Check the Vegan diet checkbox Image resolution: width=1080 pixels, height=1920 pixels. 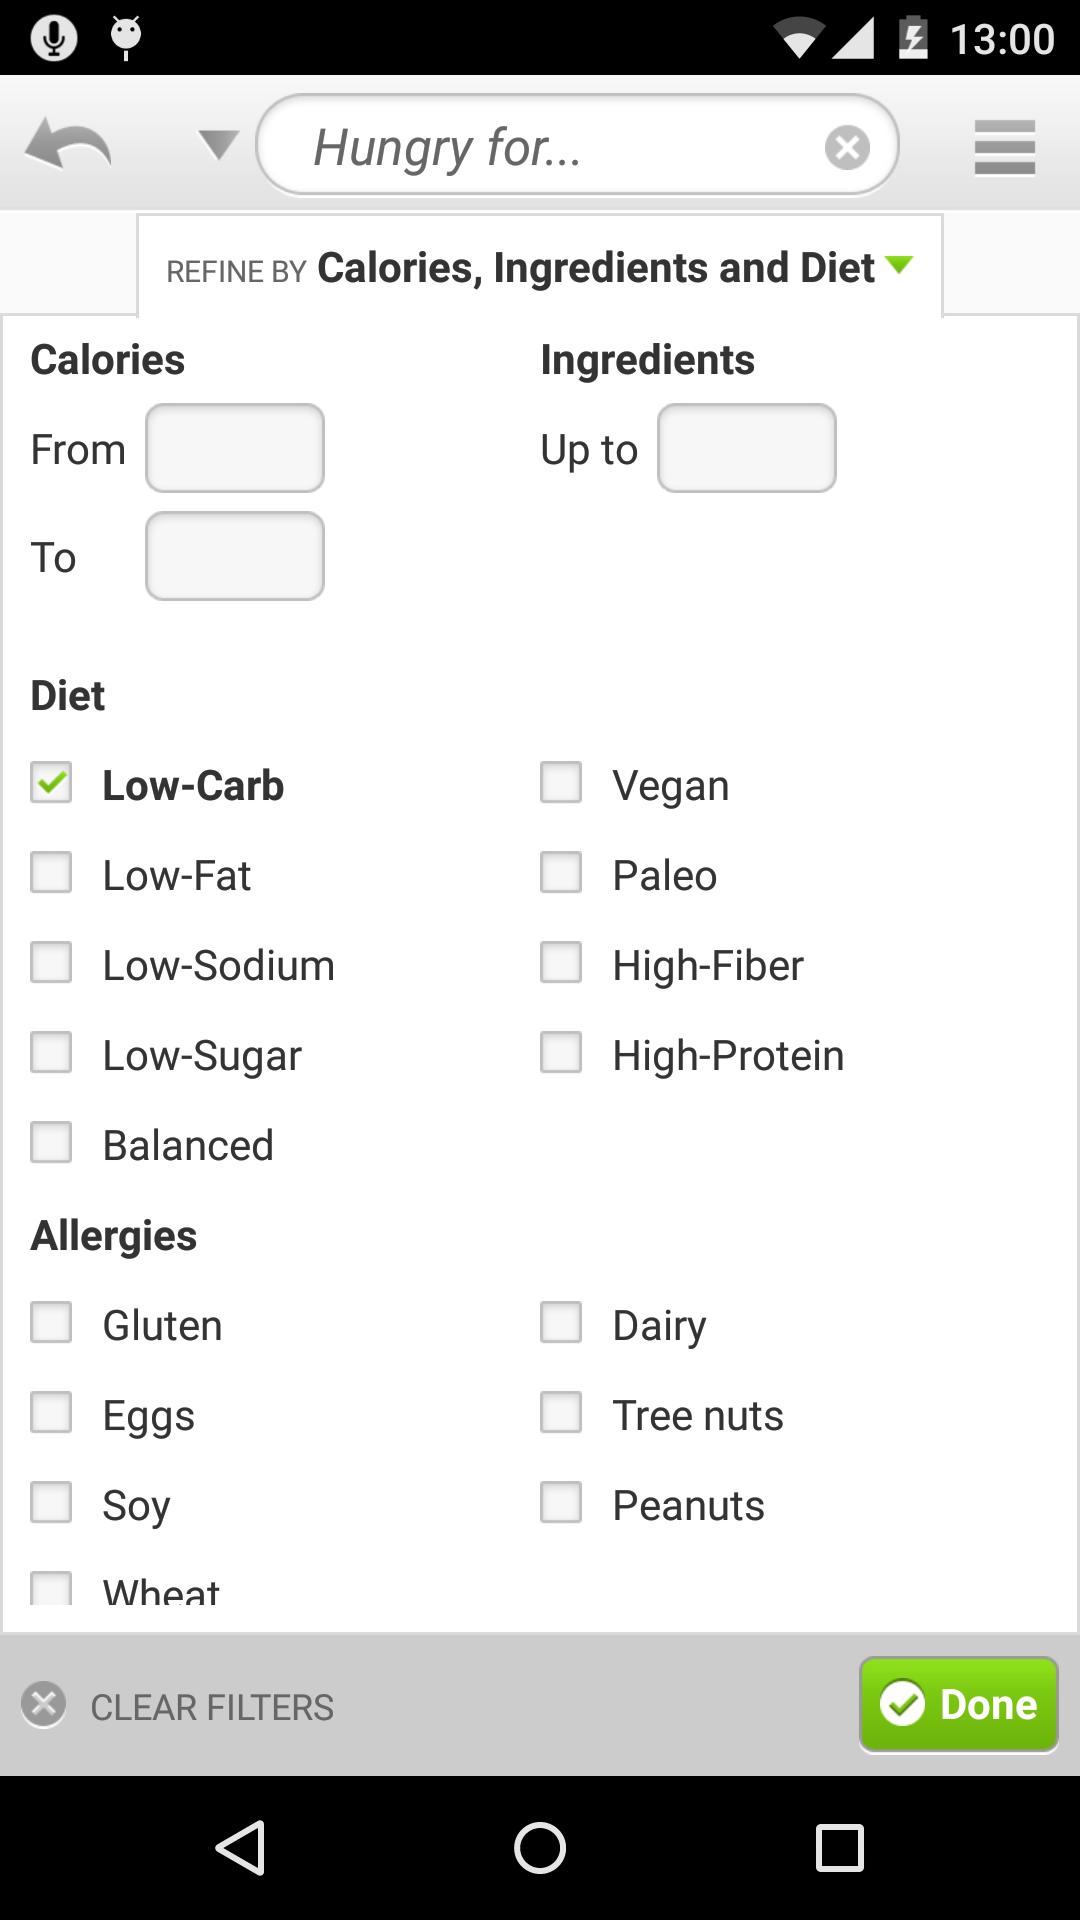(x=561, y=783)
